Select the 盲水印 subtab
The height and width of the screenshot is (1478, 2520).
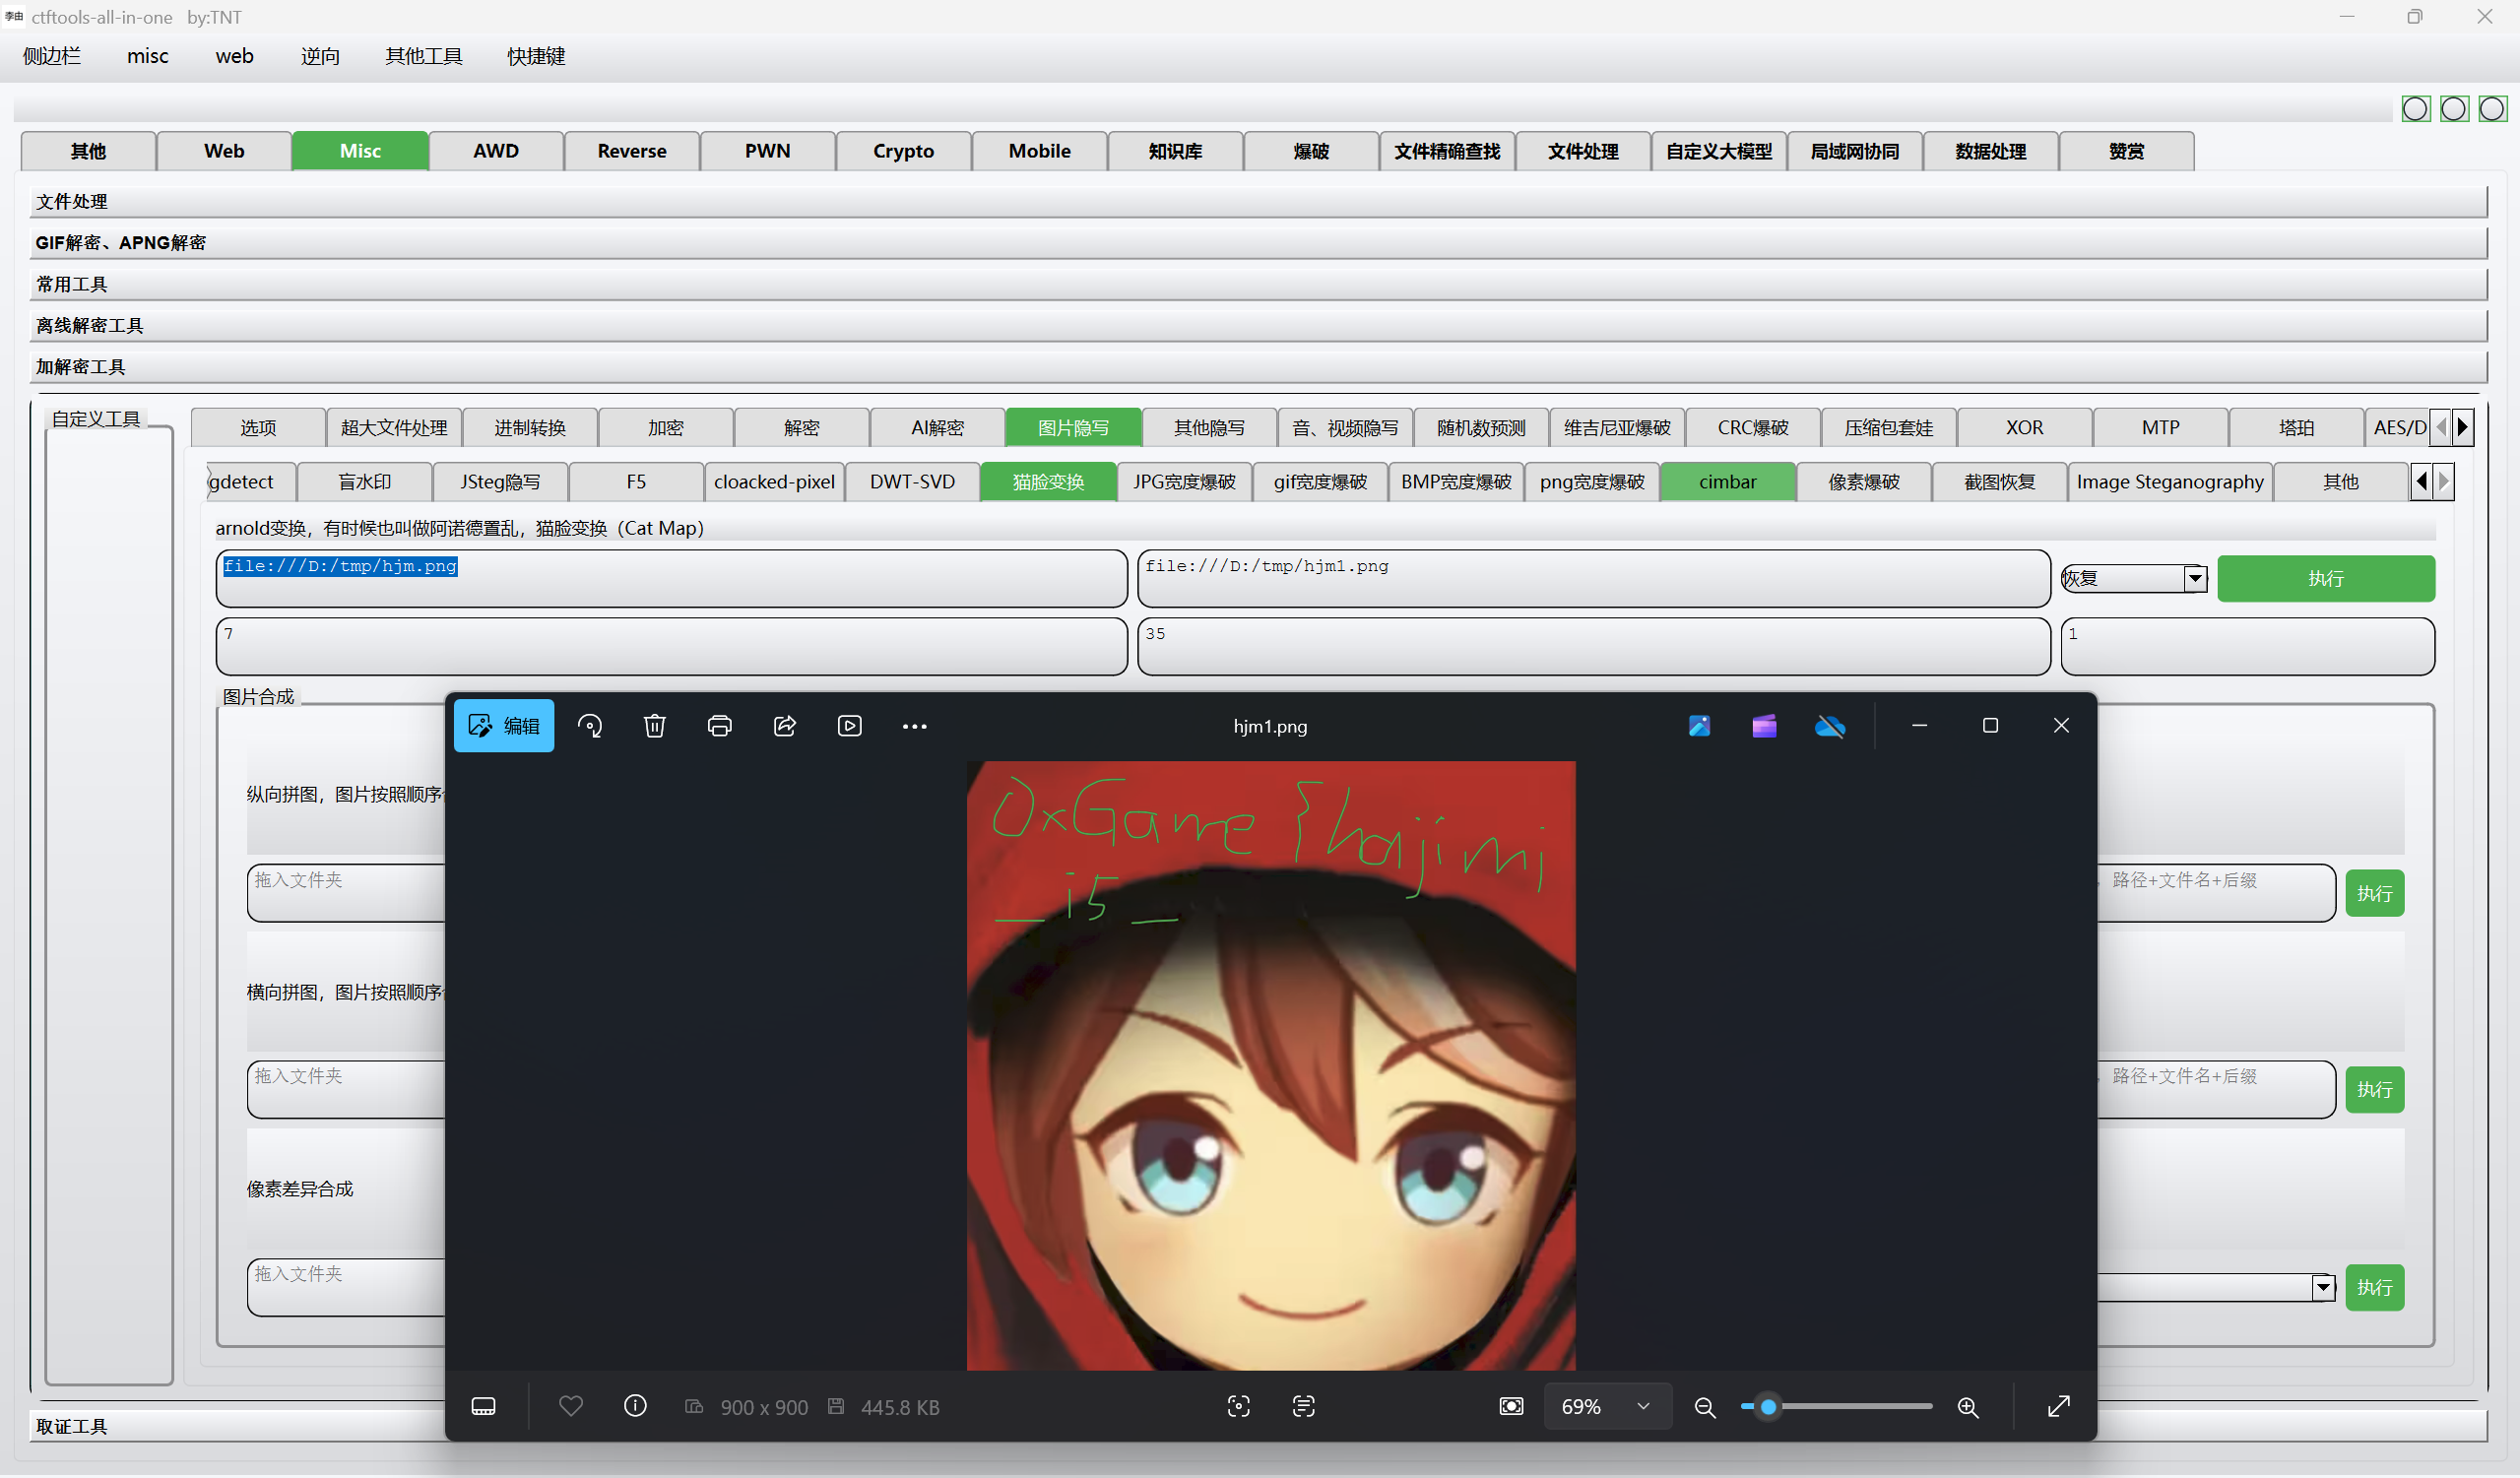click(x=365, y=482)
